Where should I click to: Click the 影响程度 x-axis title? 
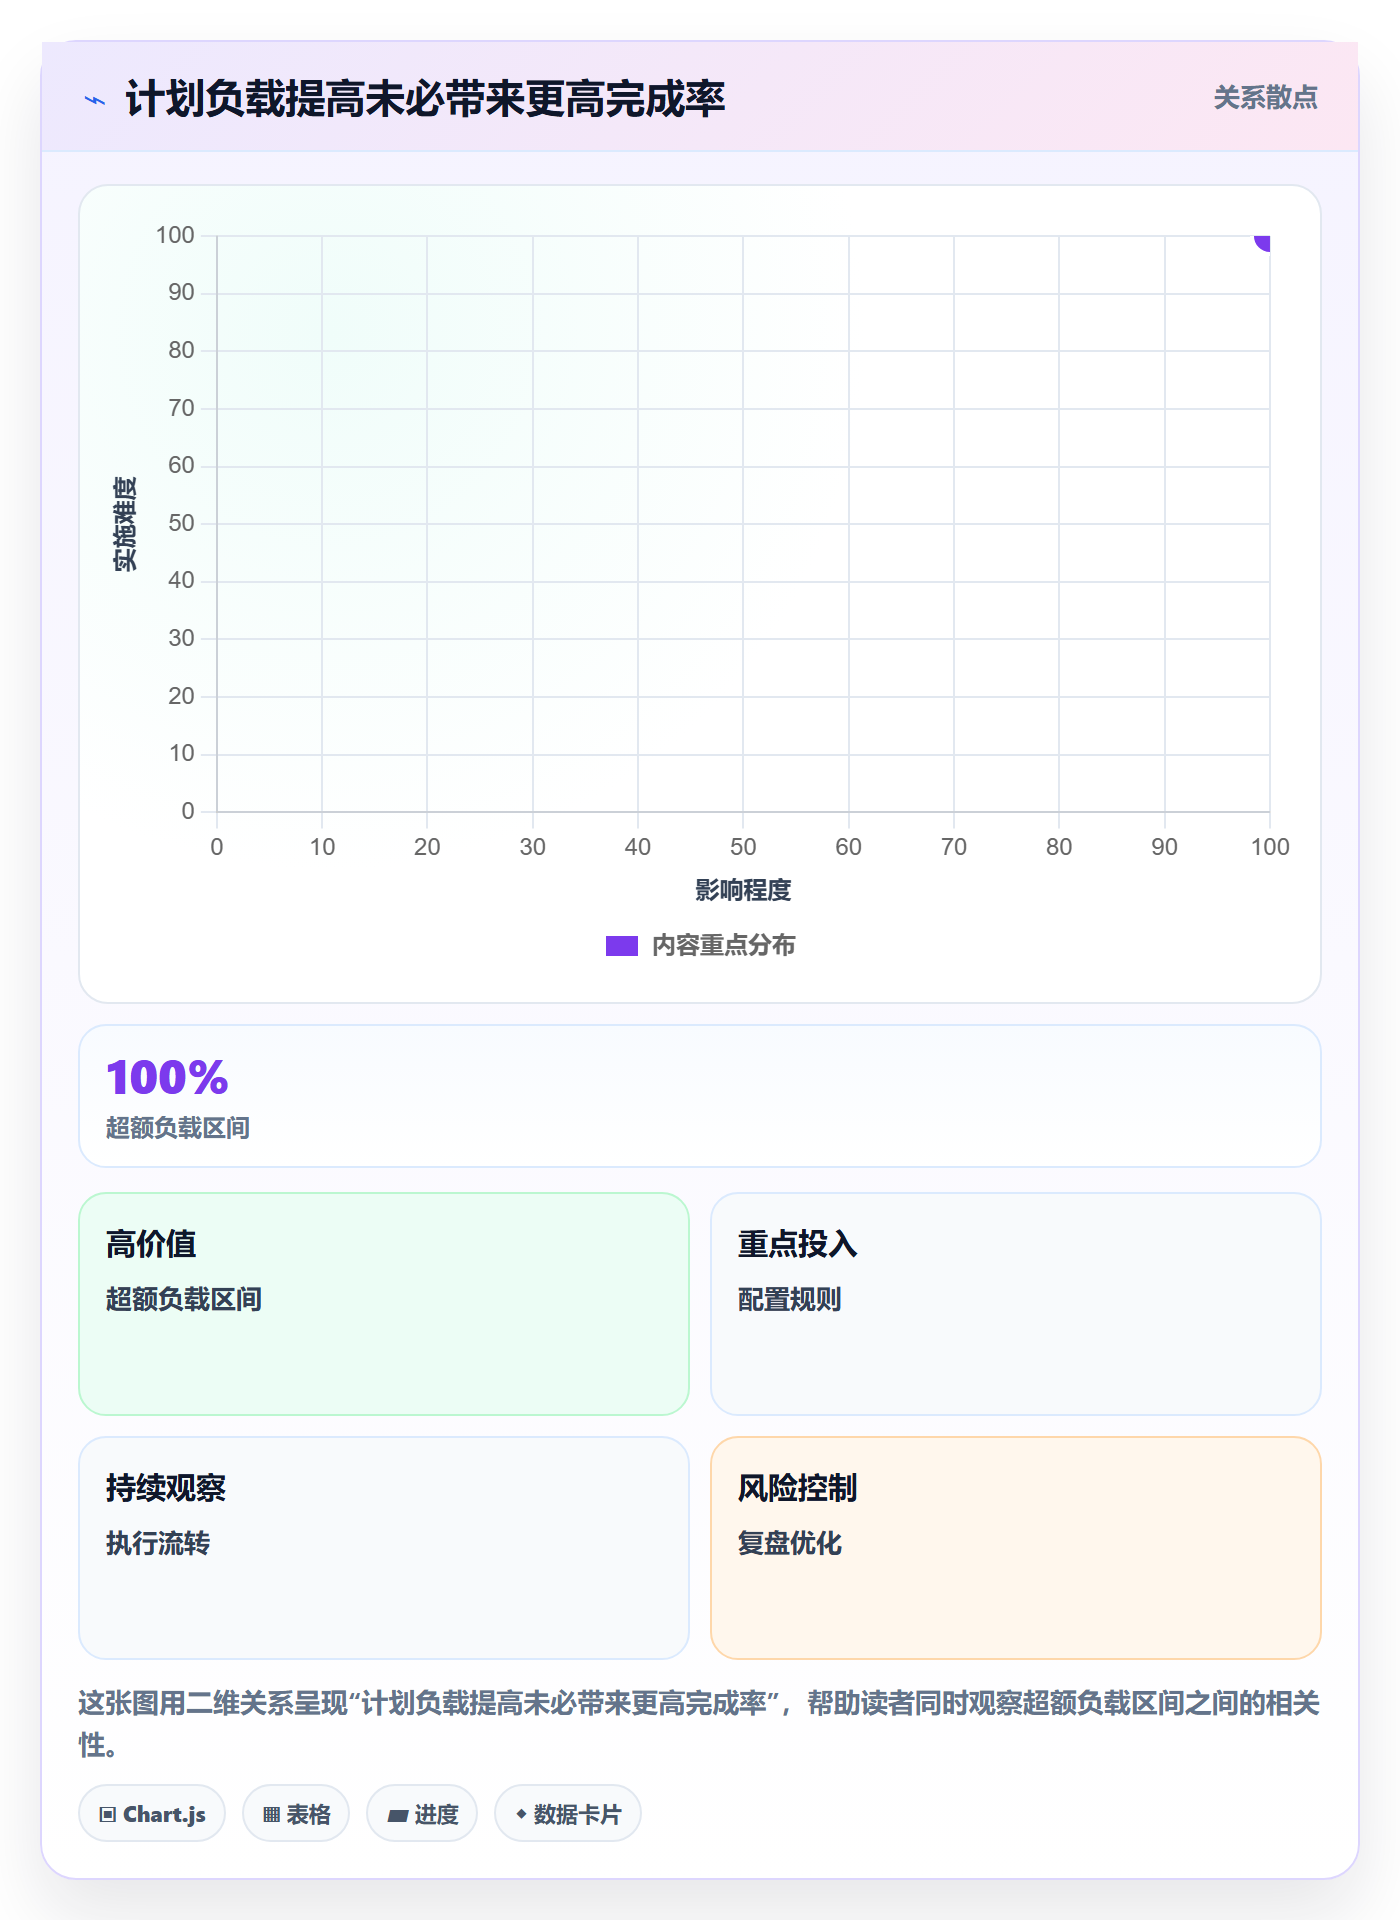(743, 890)
